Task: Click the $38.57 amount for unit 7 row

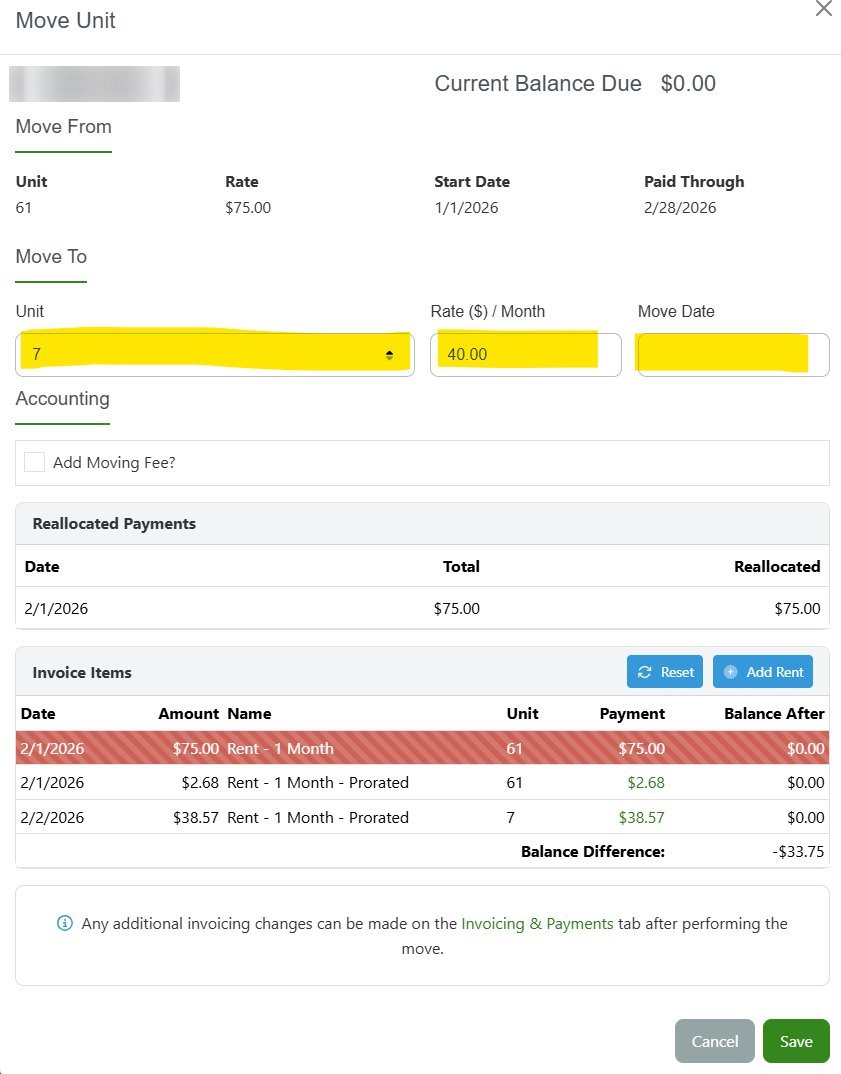Action: pyautogui.click(x=196, y=817)
